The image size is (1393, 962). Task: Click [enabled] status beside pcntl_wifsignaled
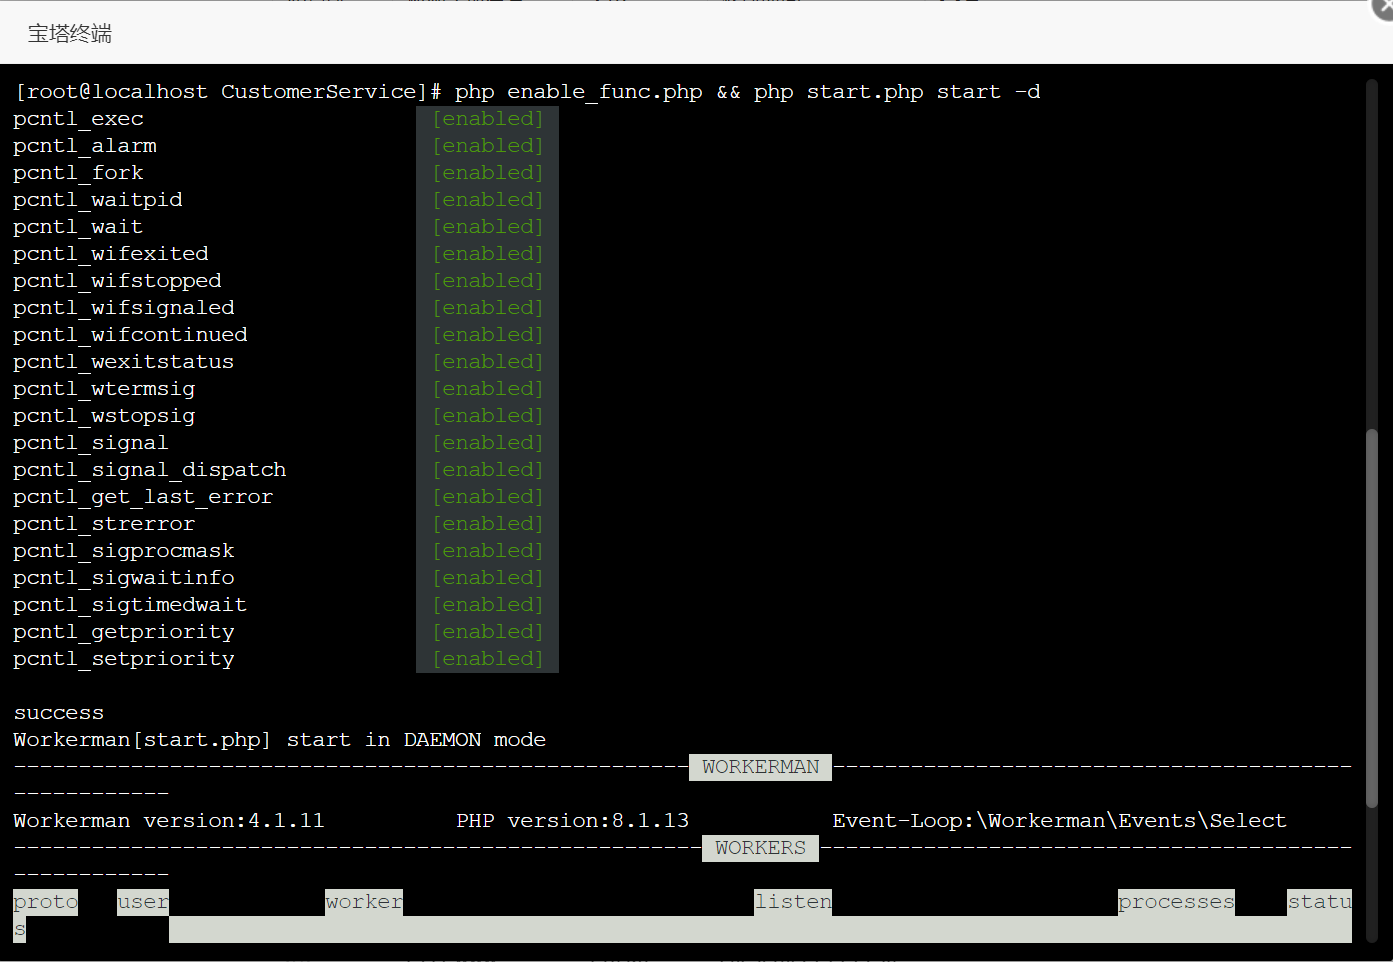point(488,308)
